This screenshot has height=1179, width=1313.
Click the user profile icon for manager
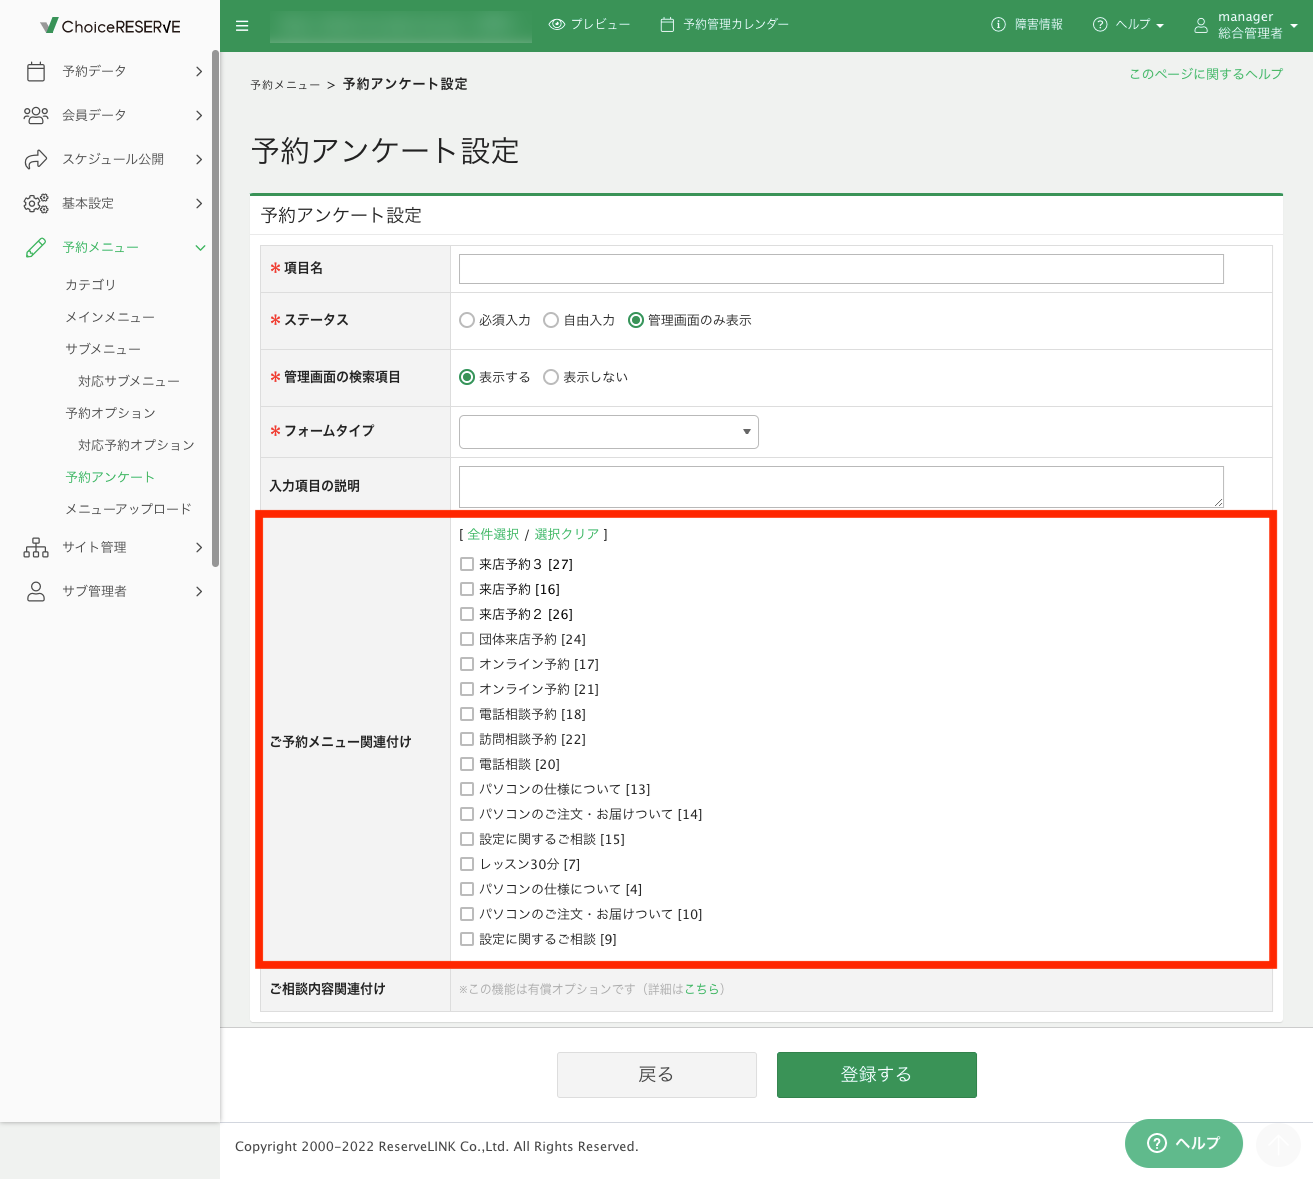(x=1201, y=25)
